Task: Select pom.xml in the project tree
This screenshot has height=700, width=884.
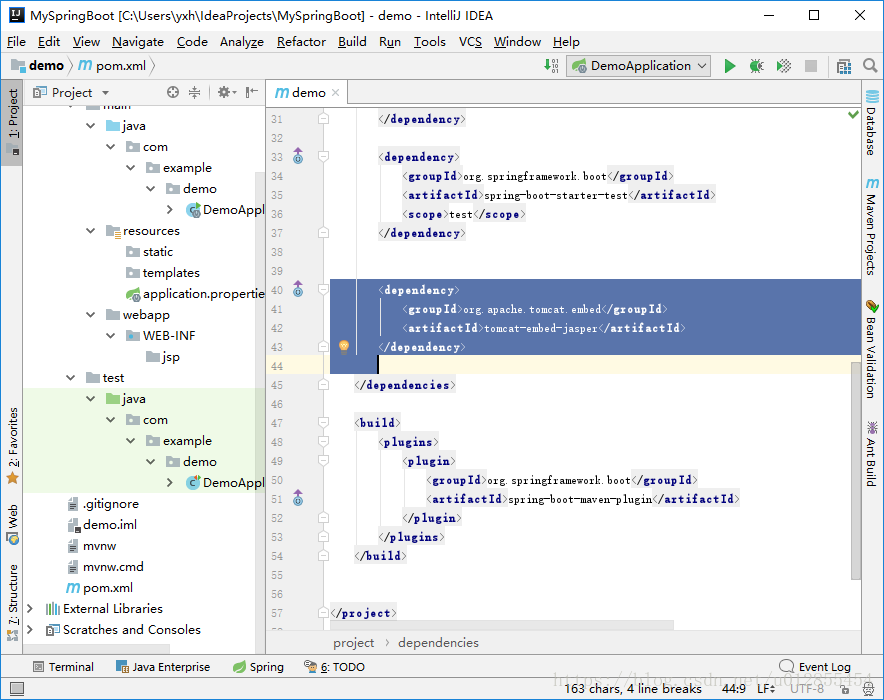Action: [99, 588]
